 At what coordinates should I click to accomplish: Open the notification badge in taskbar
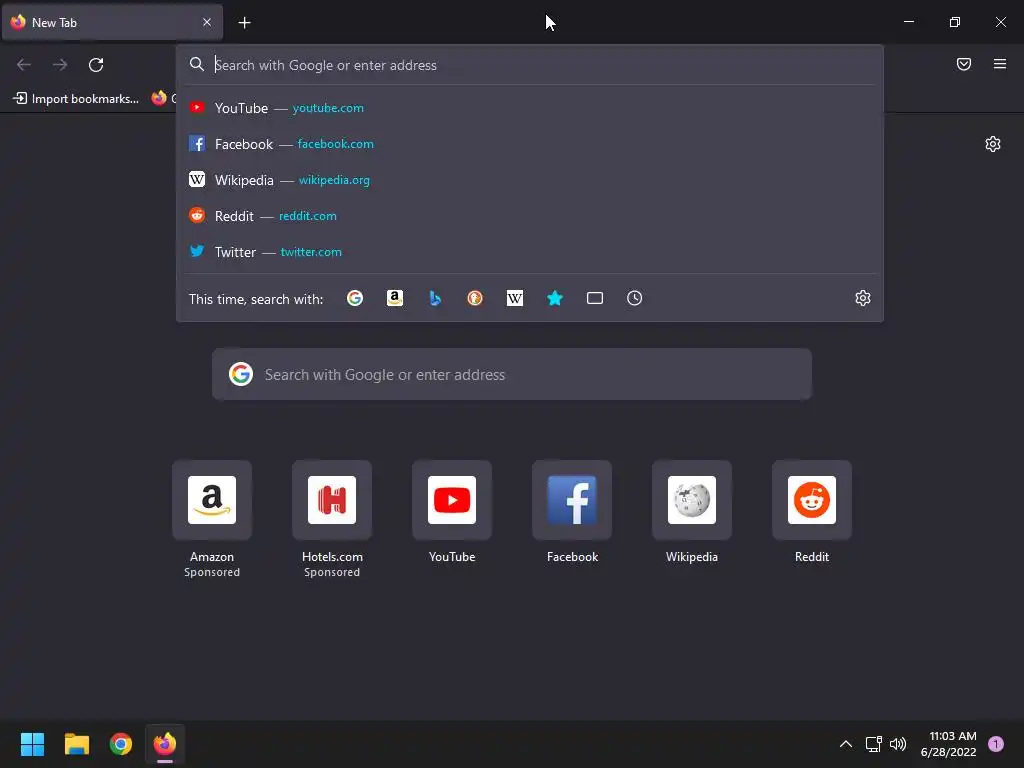pyautogui.click(x=996, y=744)
